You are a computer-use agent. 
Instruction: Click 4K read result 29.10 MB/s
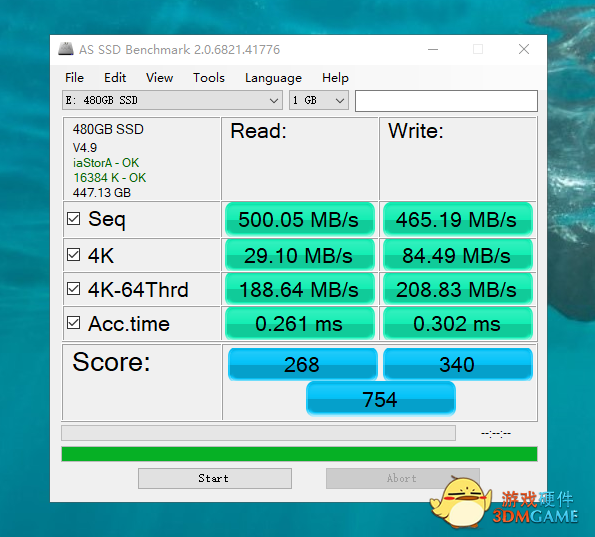tap(300, 255)
